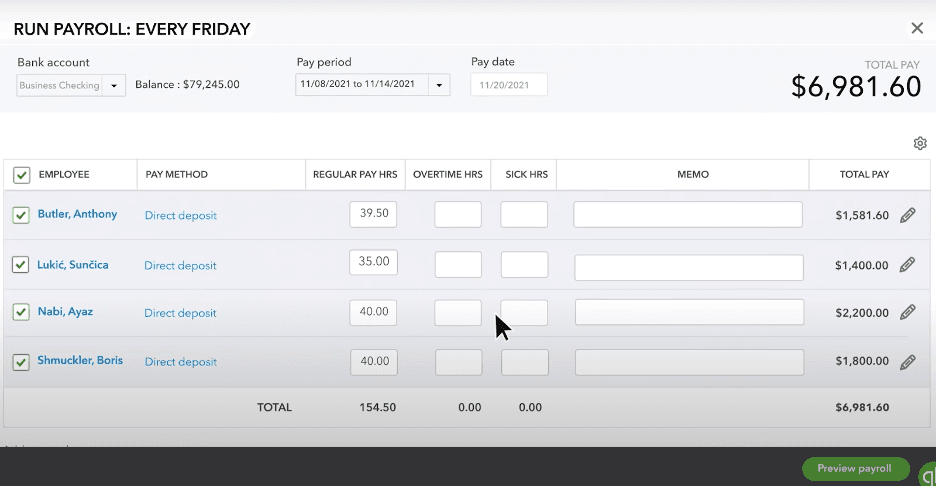Click the SICK HRS column header
Image resolution: width=936 pixels, height=486 pixels.
pyautogui.click(x=526, y=174)
